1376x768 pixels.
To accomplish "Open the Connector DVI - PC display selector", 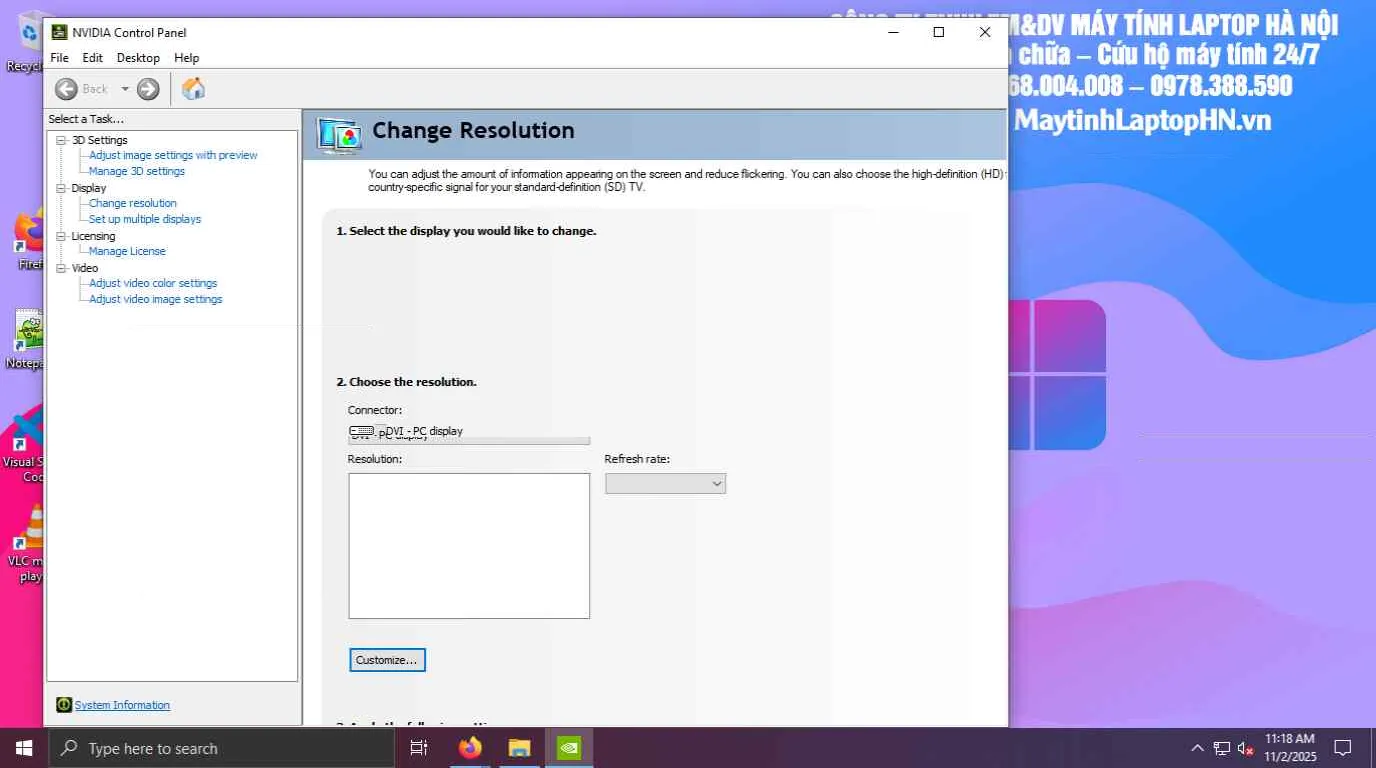I will tap(469, 432).
